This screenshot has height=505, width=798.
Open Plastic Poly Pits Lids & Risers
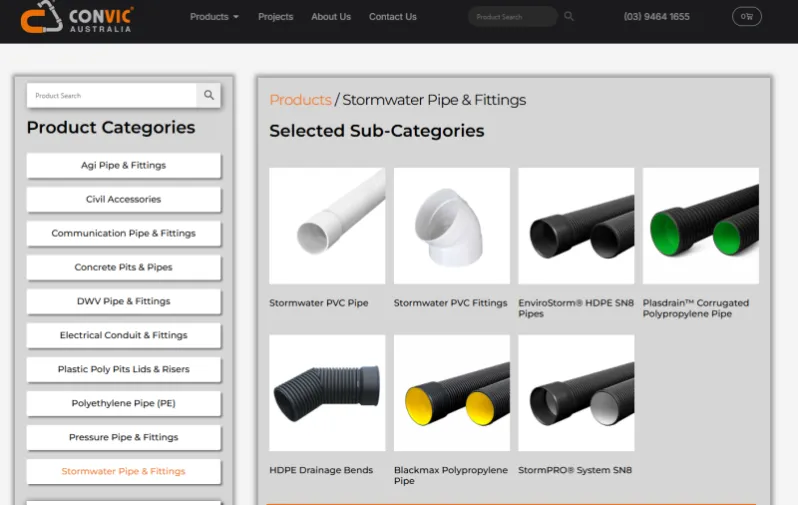pos(124,369)
